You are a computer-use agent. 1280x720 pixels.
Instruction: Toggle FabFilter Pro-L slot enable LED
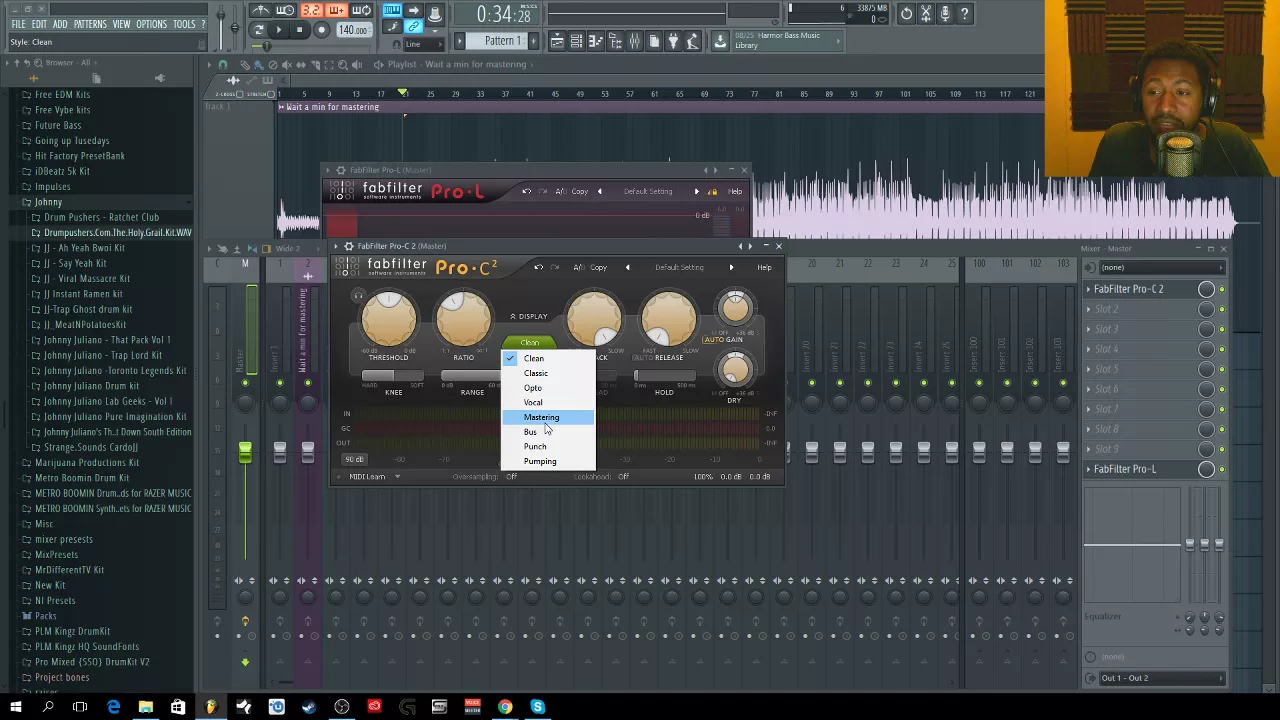1221,469
